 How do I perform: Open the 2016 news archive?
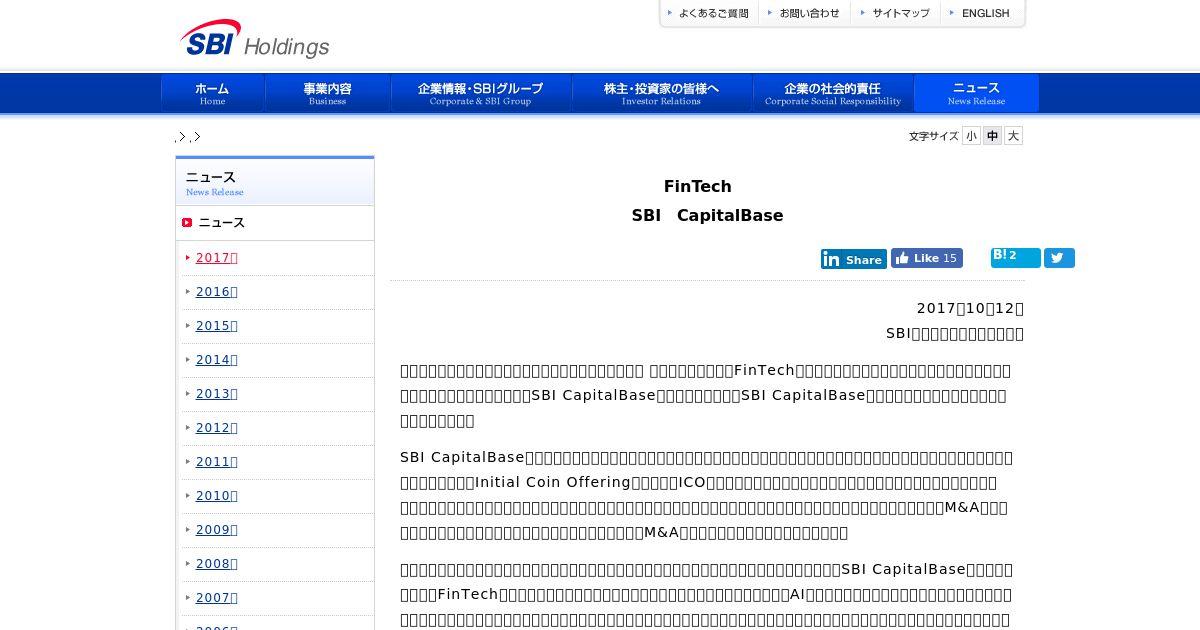(x=216, y=292)
